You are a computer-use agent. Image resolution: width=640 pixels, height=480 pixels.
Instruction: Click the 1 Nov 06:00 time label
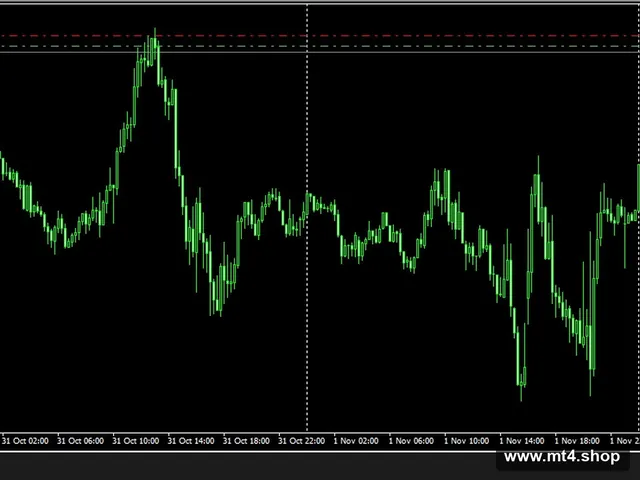click(x=411, y=441)
